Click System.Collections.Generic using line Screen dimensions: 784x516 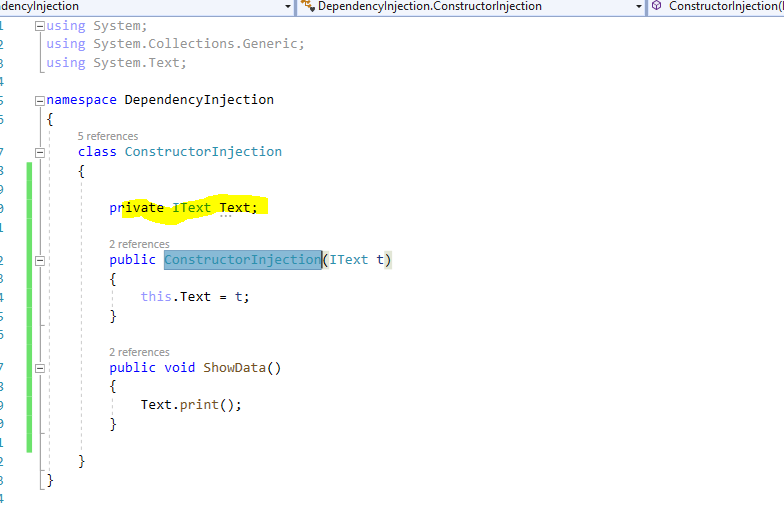(x=175, y=44)
